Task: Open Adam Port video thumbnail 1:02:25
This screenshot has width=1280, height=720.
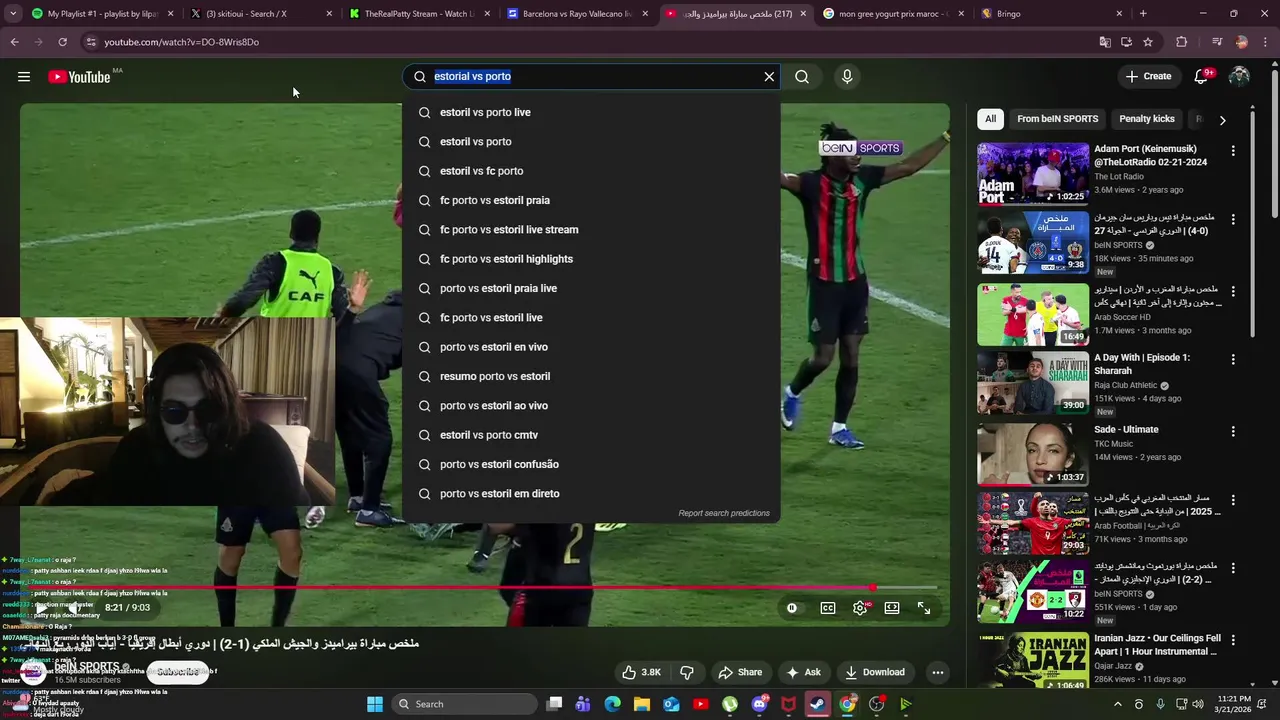Action: pyautogui.click(x=1033, y=174)
